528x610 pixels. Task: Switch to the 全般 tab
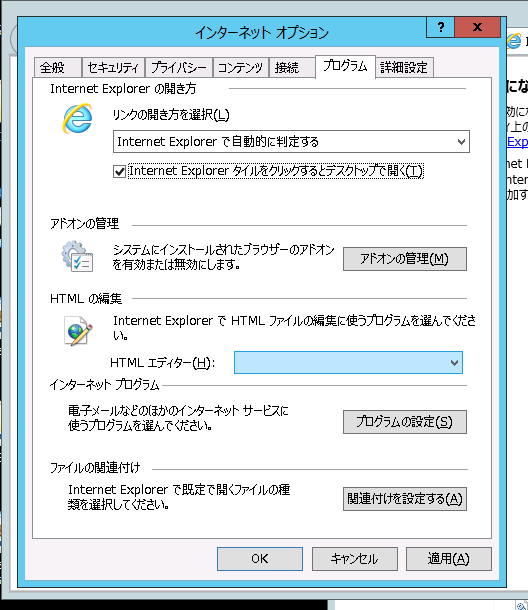tap(58, 68)
